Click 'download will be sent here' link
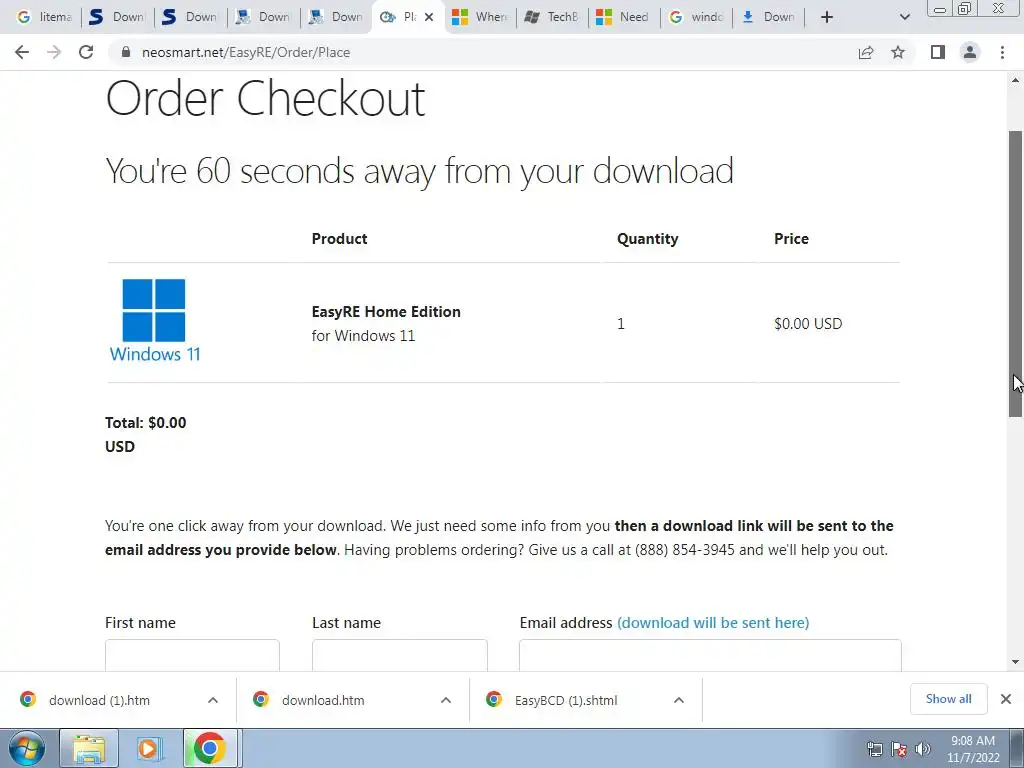 click(x=713, y=622)
